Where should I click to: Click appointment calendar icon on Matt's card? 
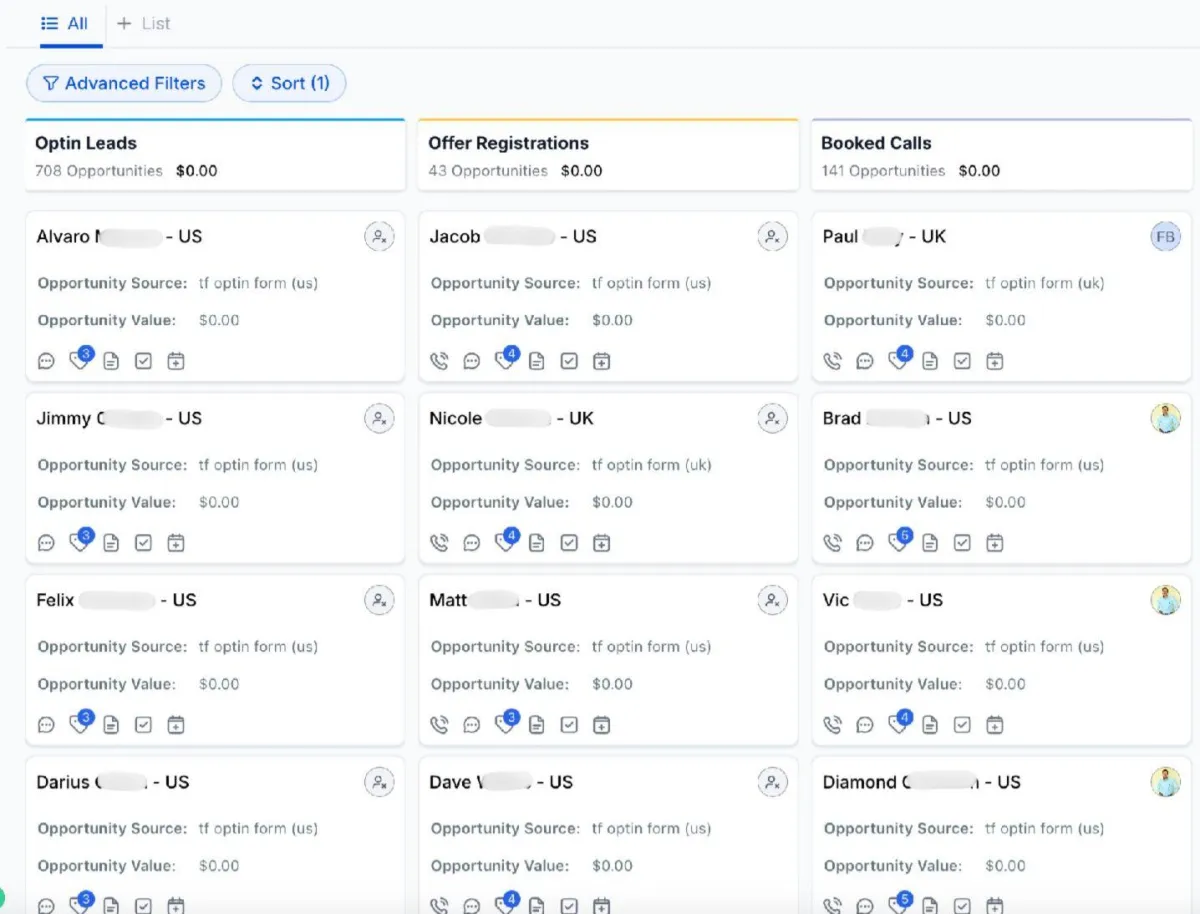tap(601, 725)
